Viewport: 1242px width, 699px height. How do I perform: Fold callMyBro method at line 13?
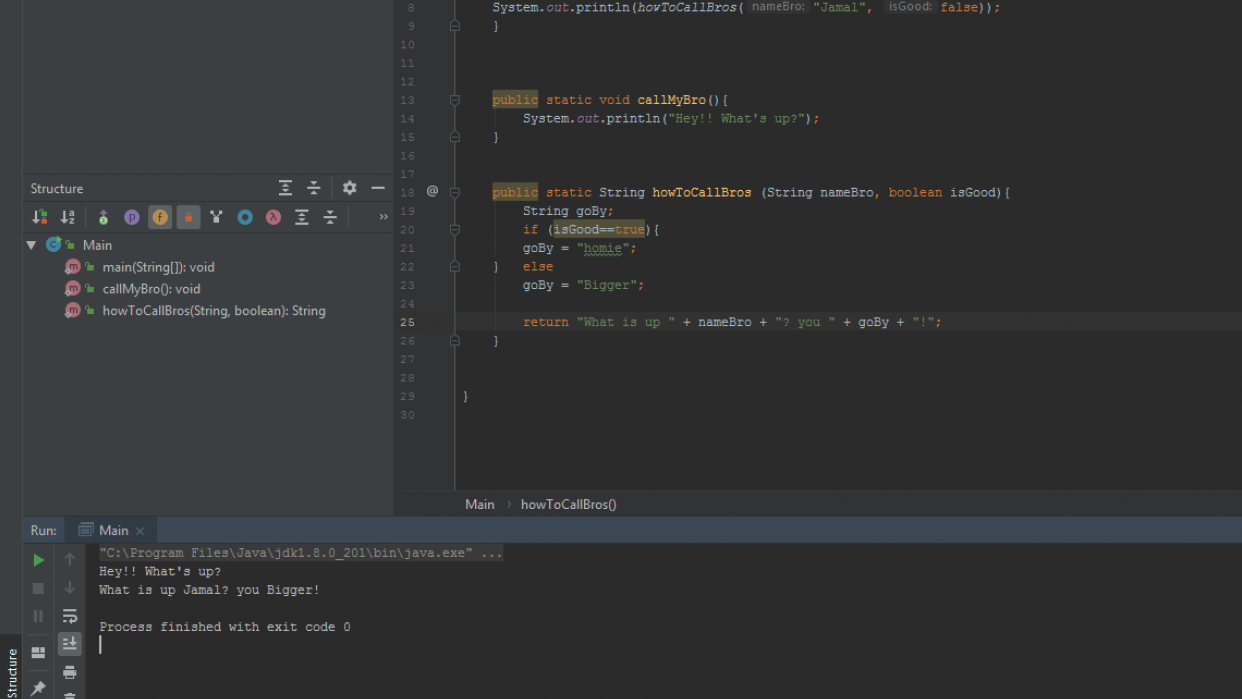[454, 100]
